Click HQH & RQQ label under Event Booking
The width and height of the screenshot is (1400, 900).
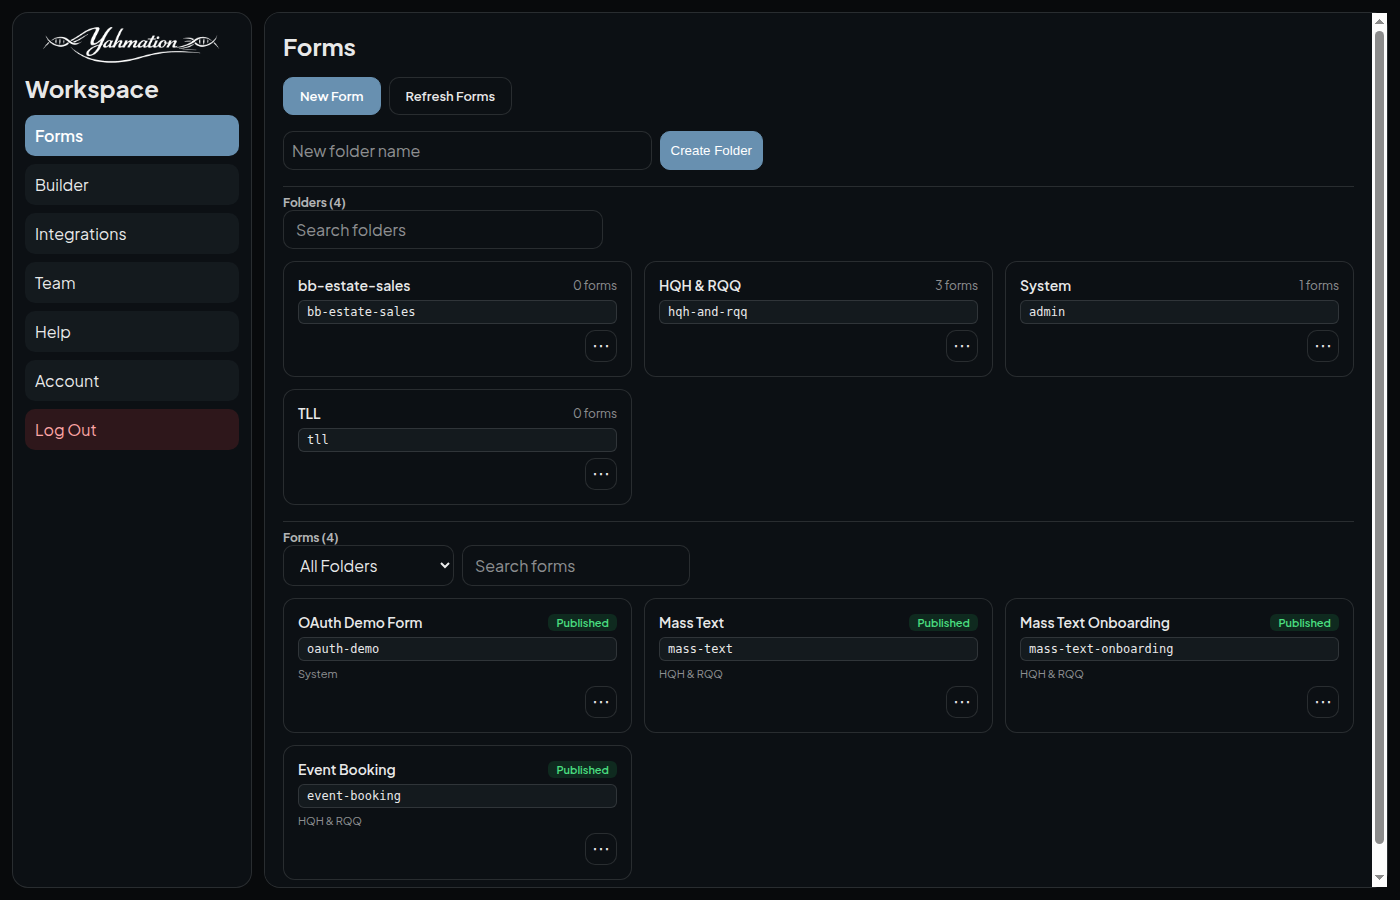(x=330, y=821)
